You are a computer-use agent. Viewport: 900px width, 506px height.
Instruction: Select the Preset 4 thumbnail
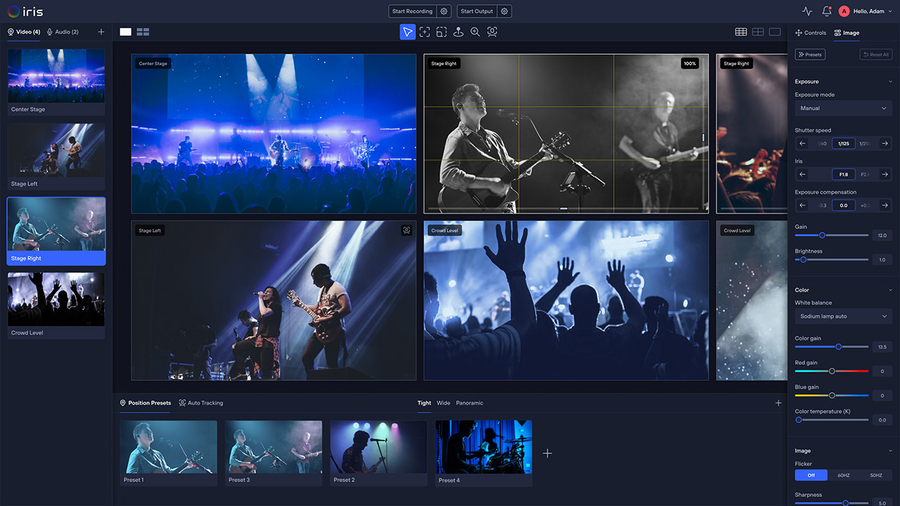[484, 446]
